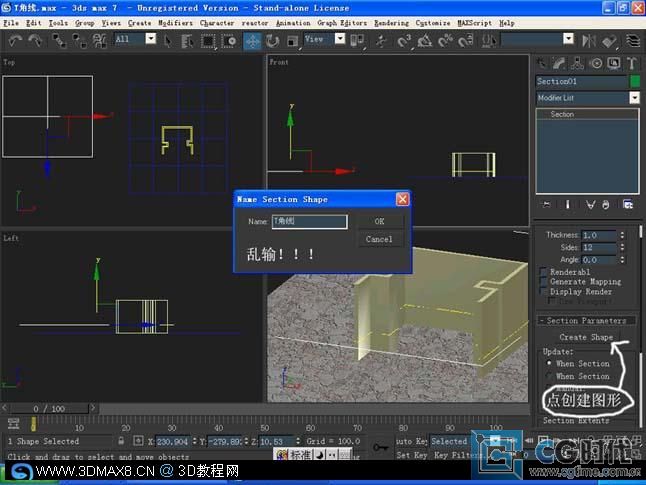Activate the Select and Move tool
The image size is (646, 485).
[x=252, y=41]
